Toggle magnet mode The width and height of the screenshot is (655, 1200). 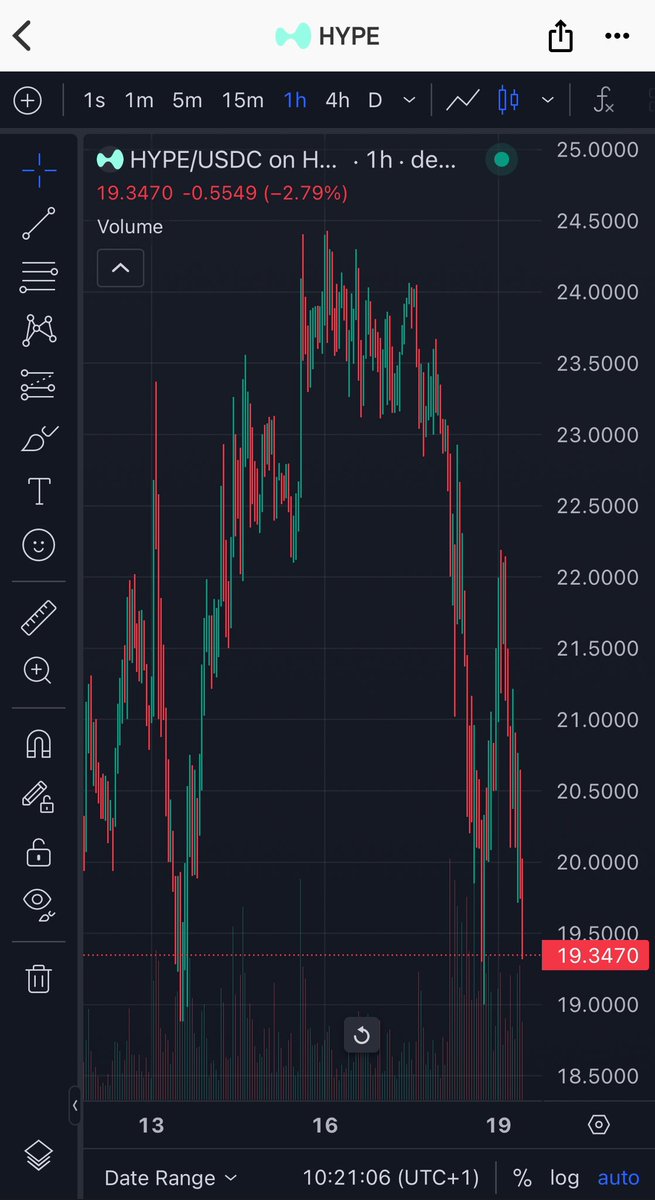coord(39,744)
